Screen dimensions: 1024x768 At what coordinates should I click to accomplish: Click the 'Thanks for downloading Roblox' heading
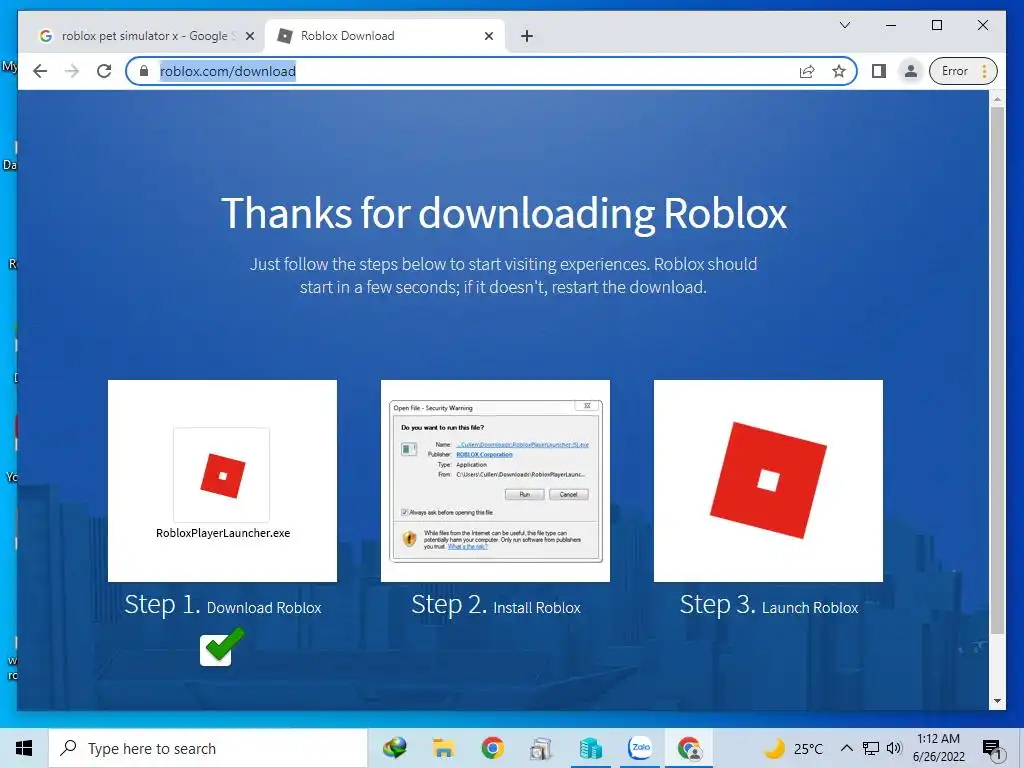coord(504,214)
